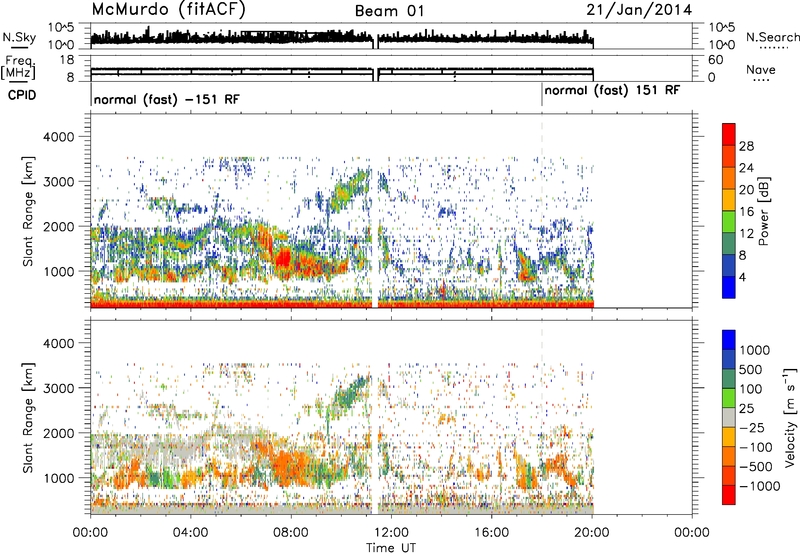Click the "28" power colorbar tick label
800x554 pixels.
pos(746,146)
